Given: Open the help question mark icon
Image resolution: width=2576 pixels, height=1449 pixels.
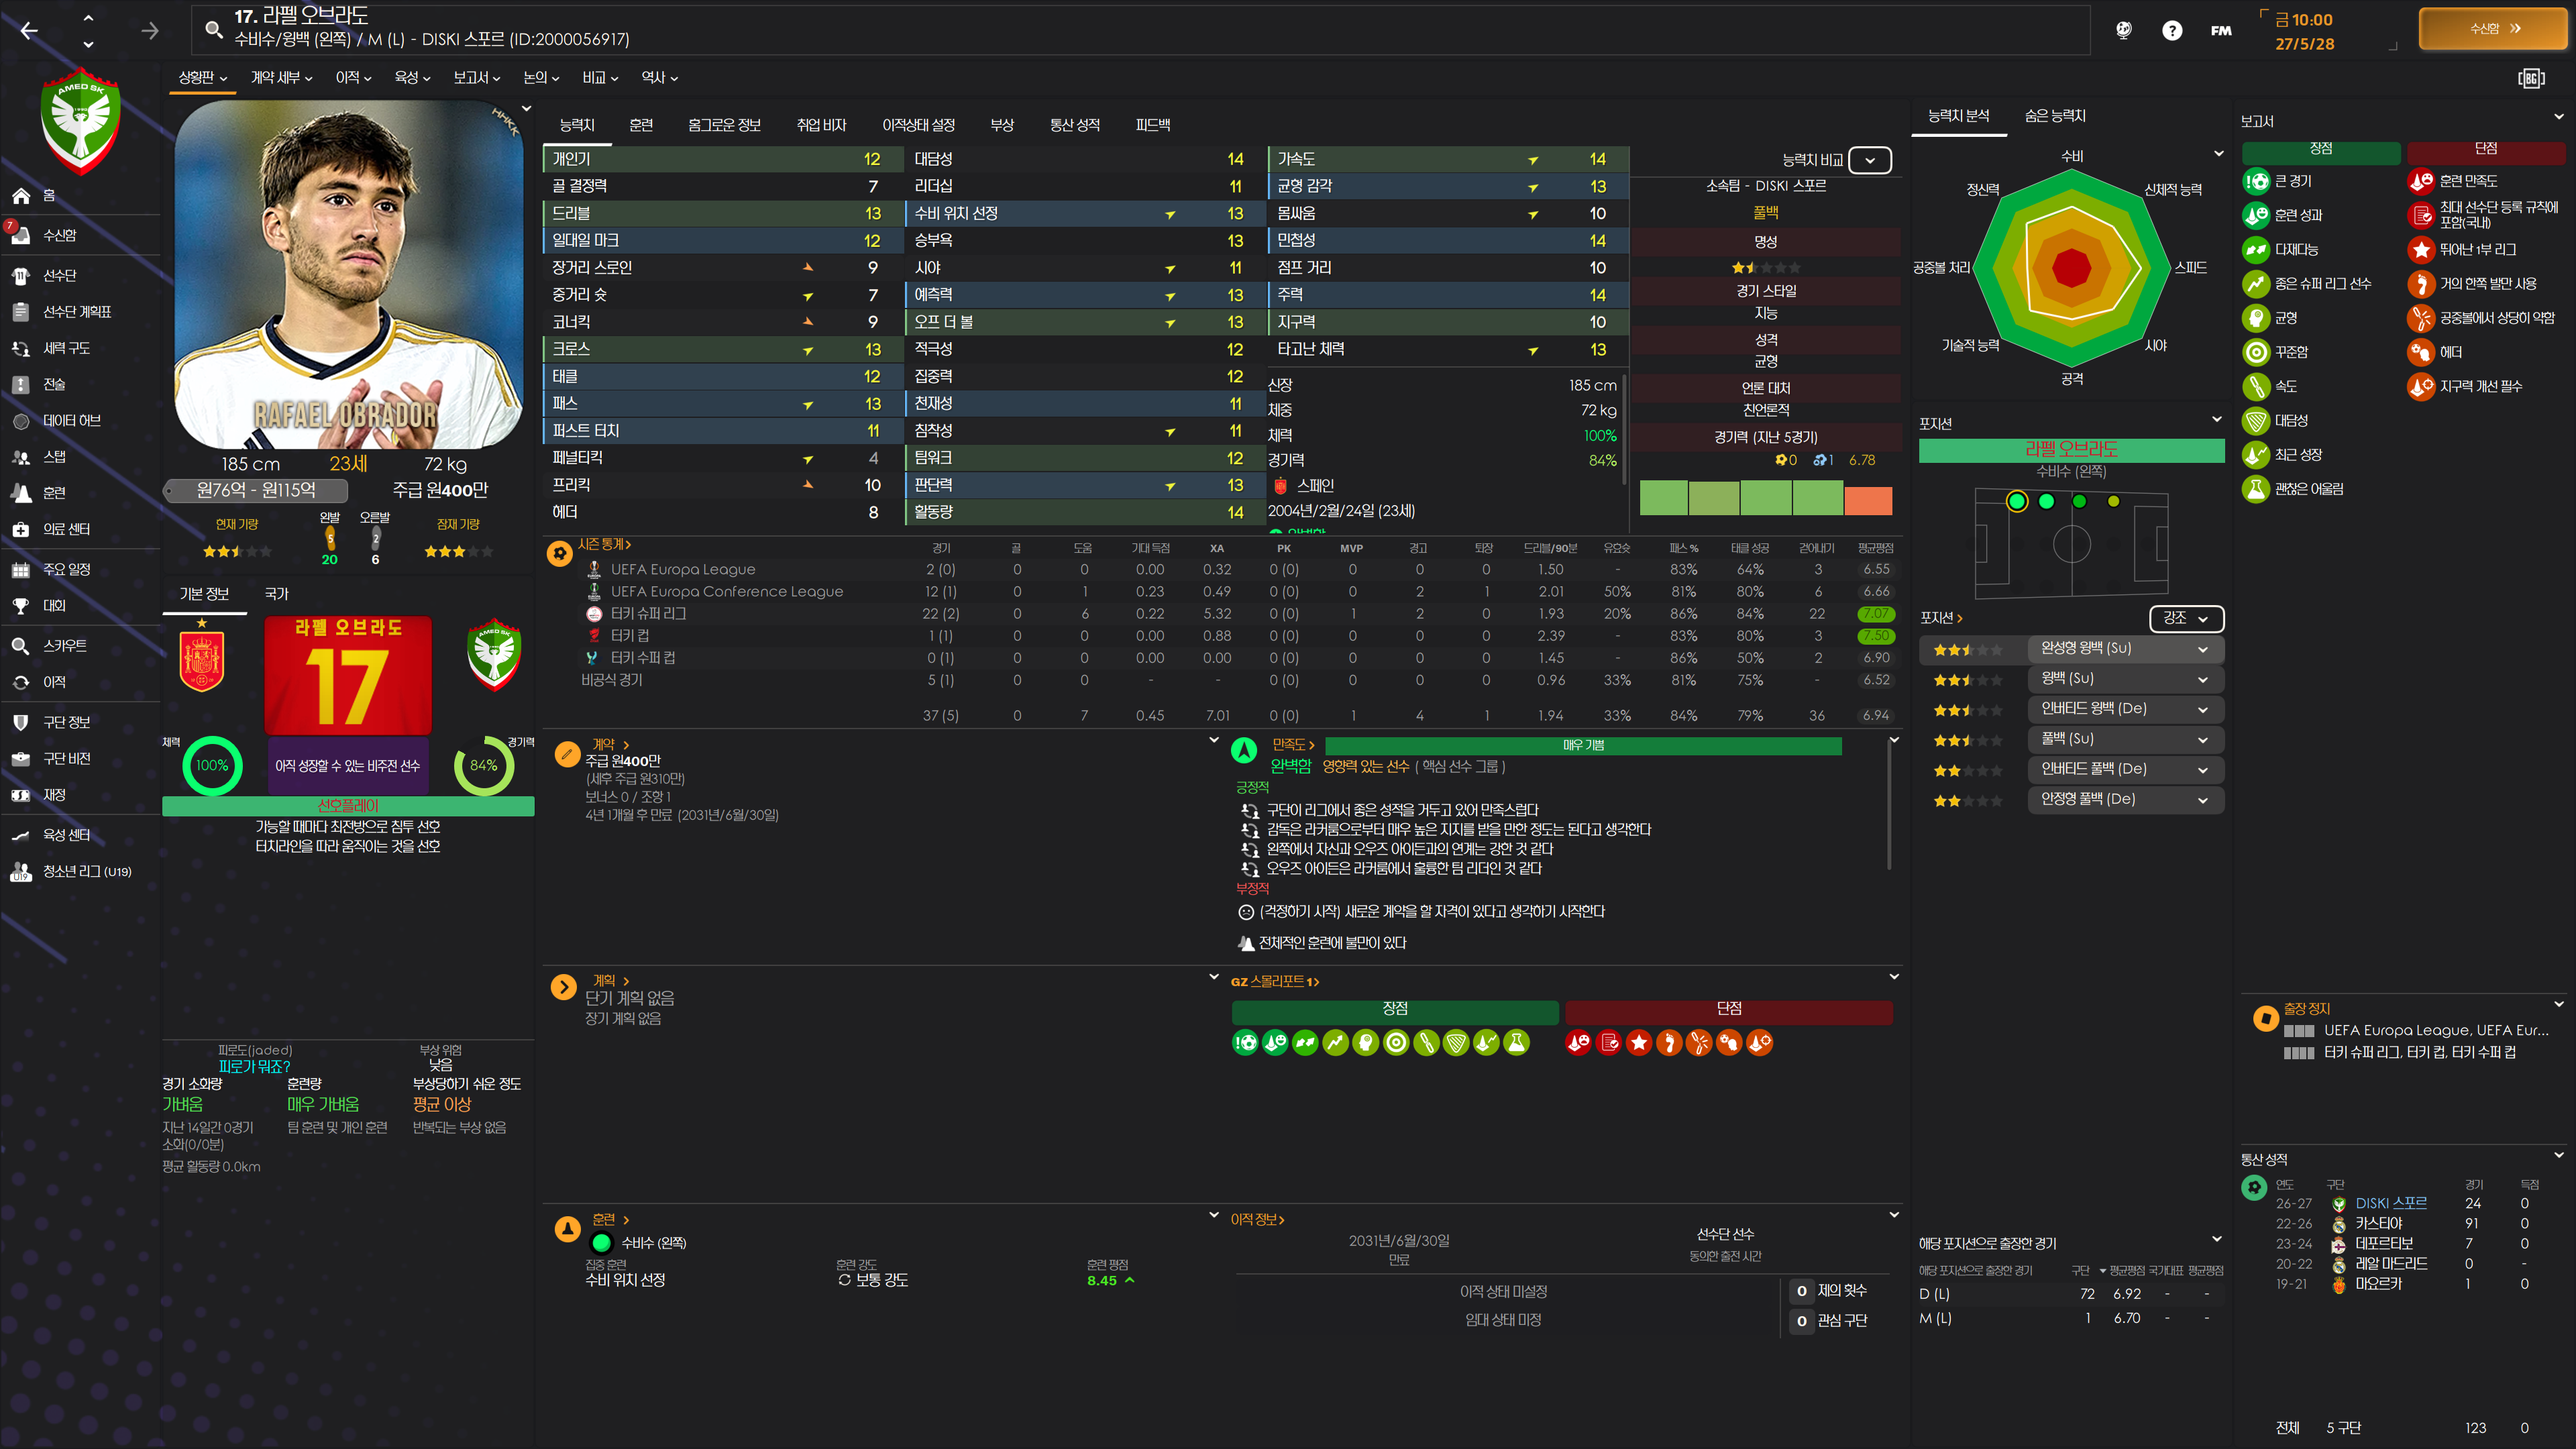Looking at the screenshot, I should (2171, 30).
